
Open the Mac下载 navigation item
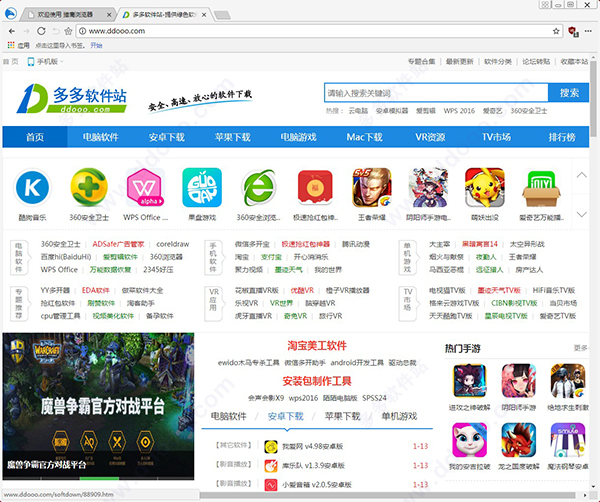tap(364, 137)
